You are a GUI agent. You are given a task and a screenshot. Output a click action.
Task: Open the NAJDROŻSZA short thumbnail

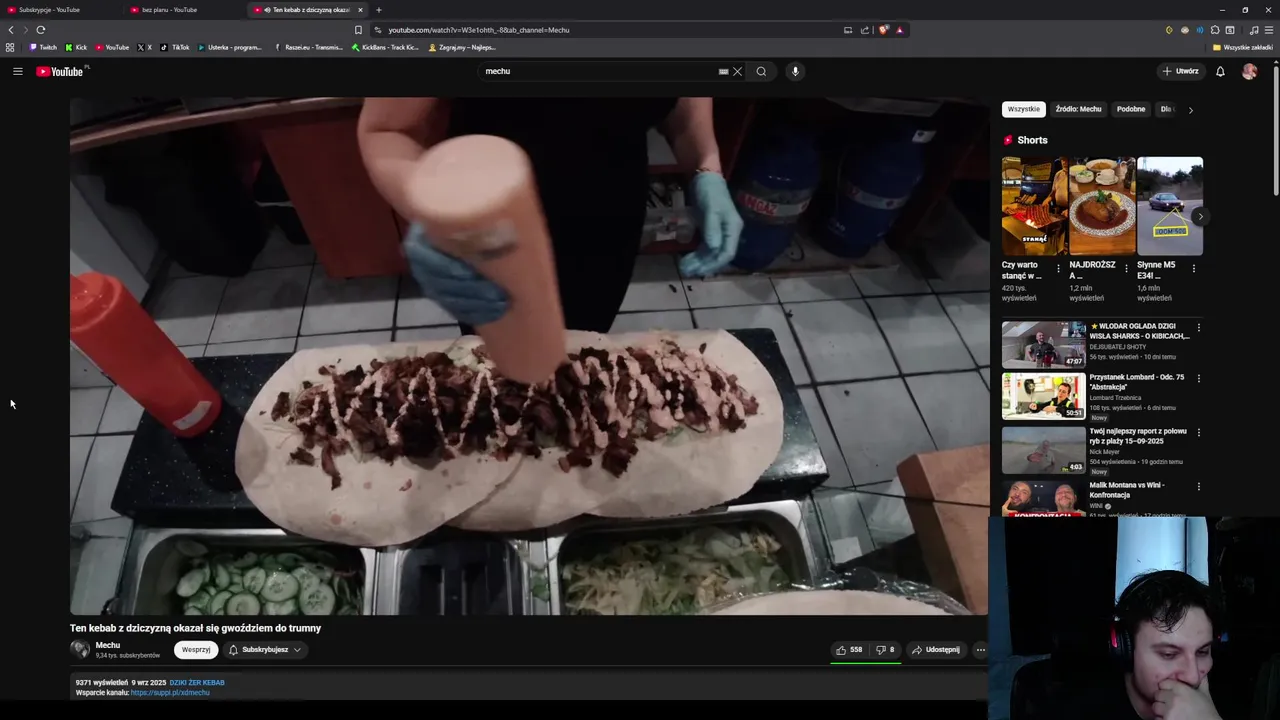(1102, 206)
